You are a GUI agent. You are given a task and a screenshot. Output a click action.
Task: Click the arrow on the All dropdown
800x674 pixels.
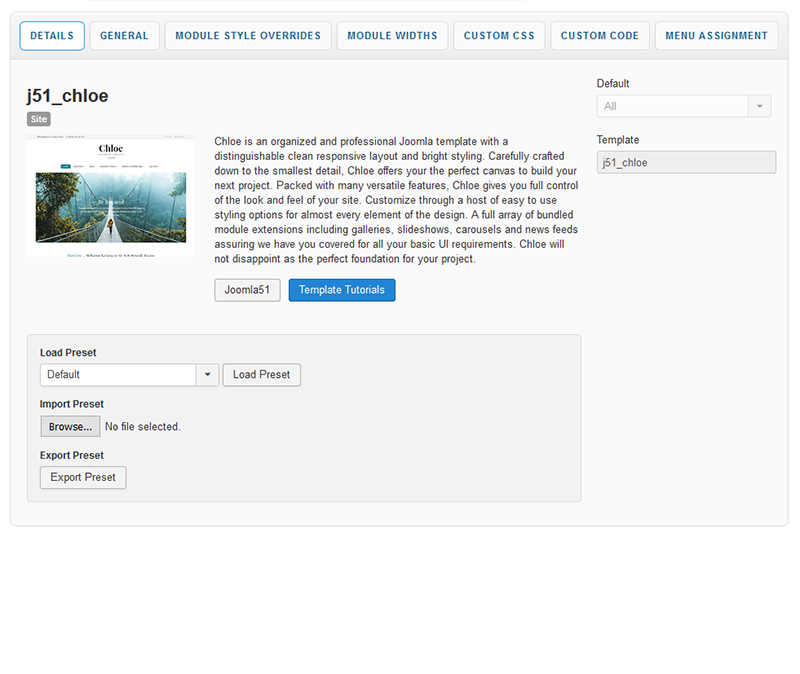[760, 106]
